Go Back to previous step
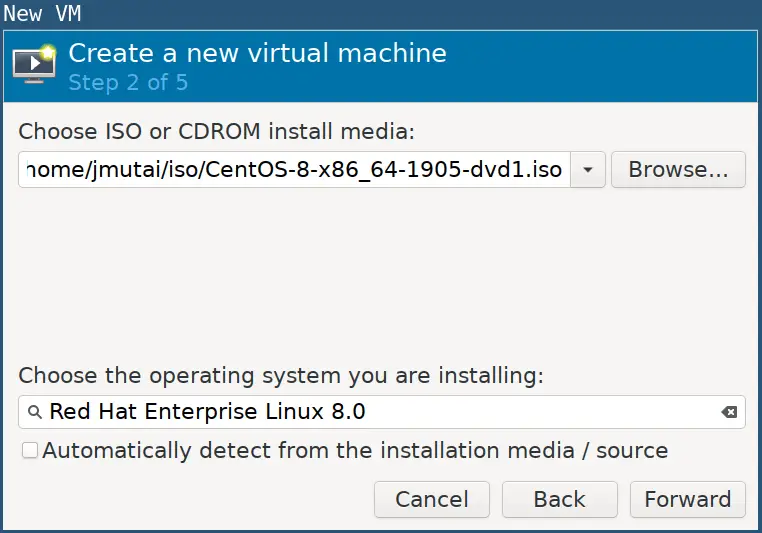This screenshot has width=762, height=533. (559, 499)
